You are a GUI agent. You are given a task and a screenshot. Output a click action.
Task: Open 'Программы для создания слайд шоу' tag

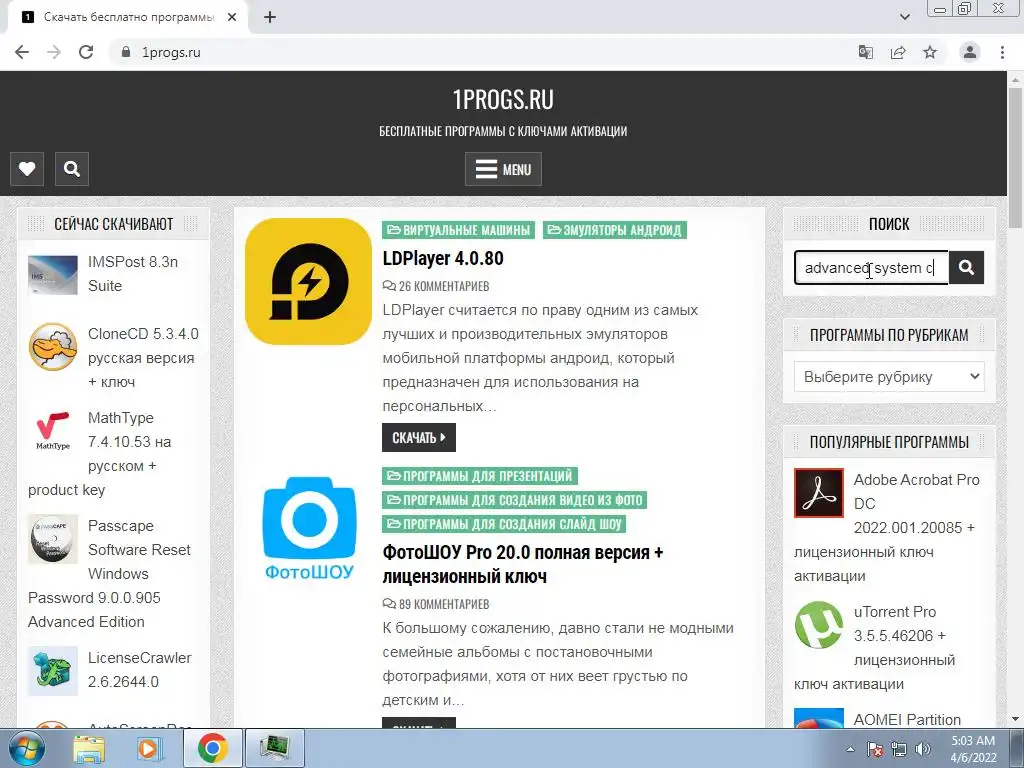pyautogui.click(x=504, y=524)
